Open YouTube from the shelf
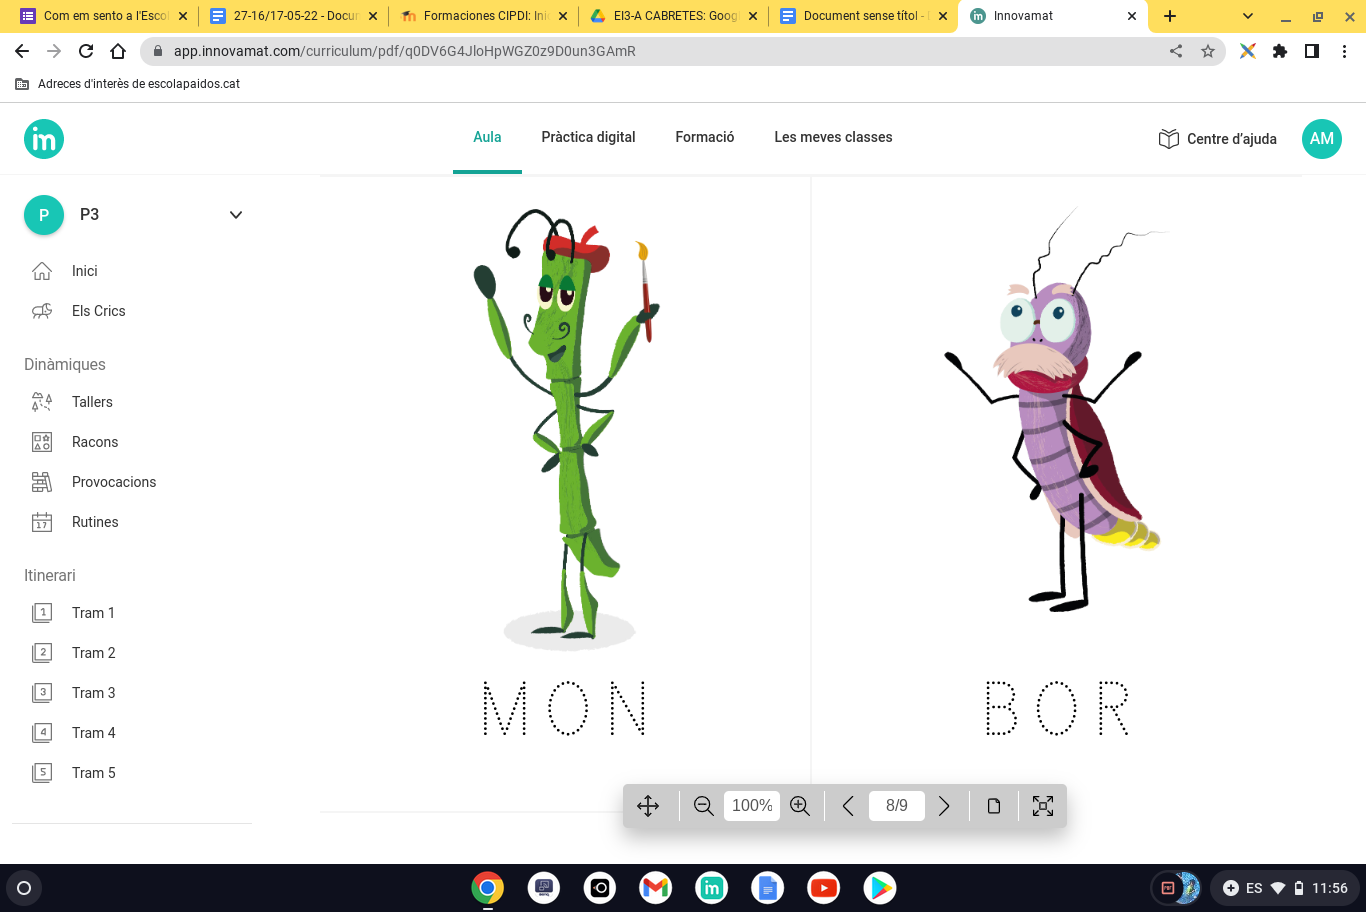This screenshot has height=912, width=1366. pos(824,888)
